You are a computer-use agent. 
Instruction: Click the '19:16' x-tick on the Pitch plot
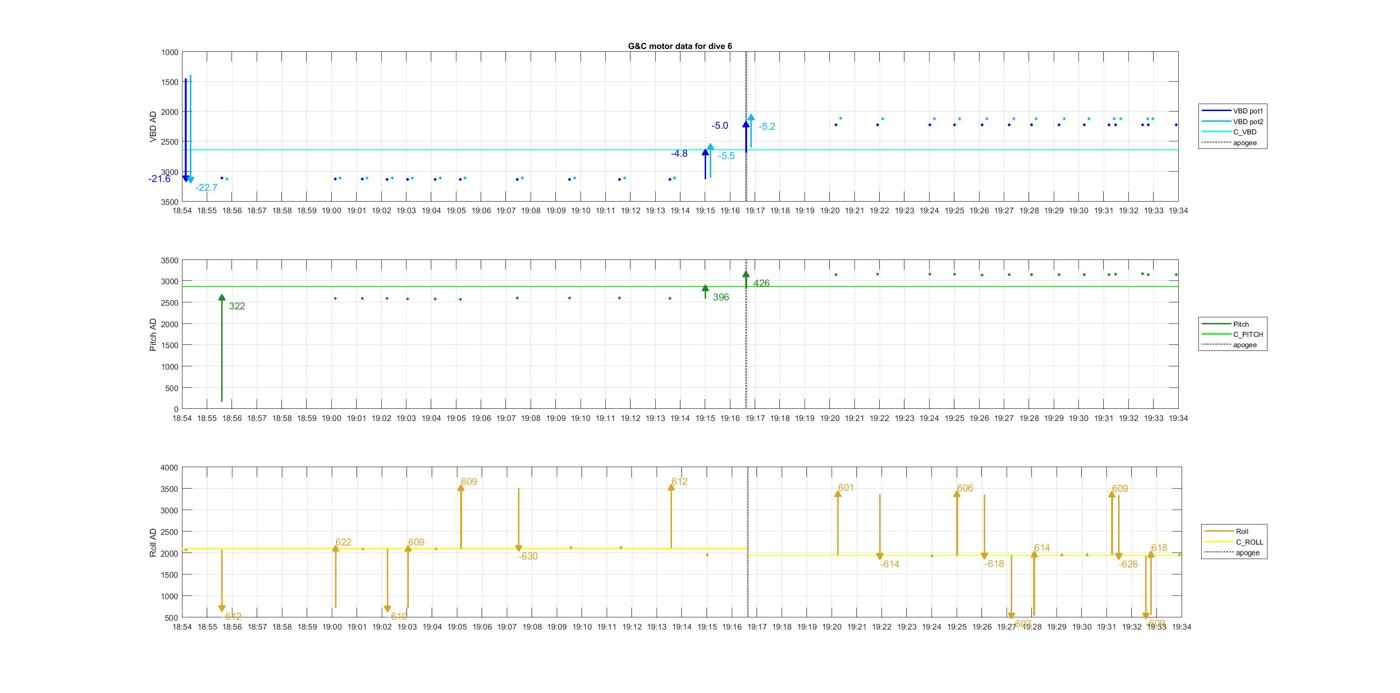(x=731, y=418)
